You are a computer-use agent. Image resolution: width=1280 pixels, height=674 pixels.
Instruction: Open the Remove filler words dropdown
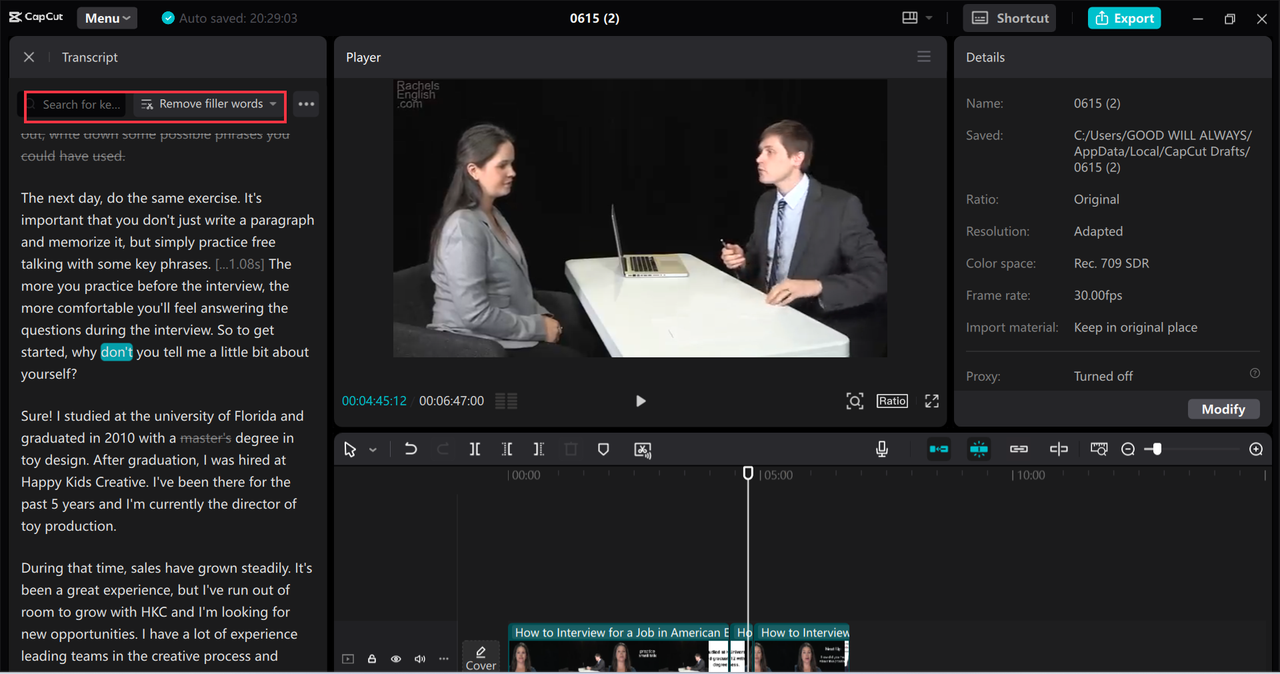pyautogui.click(x=209, y=104)
